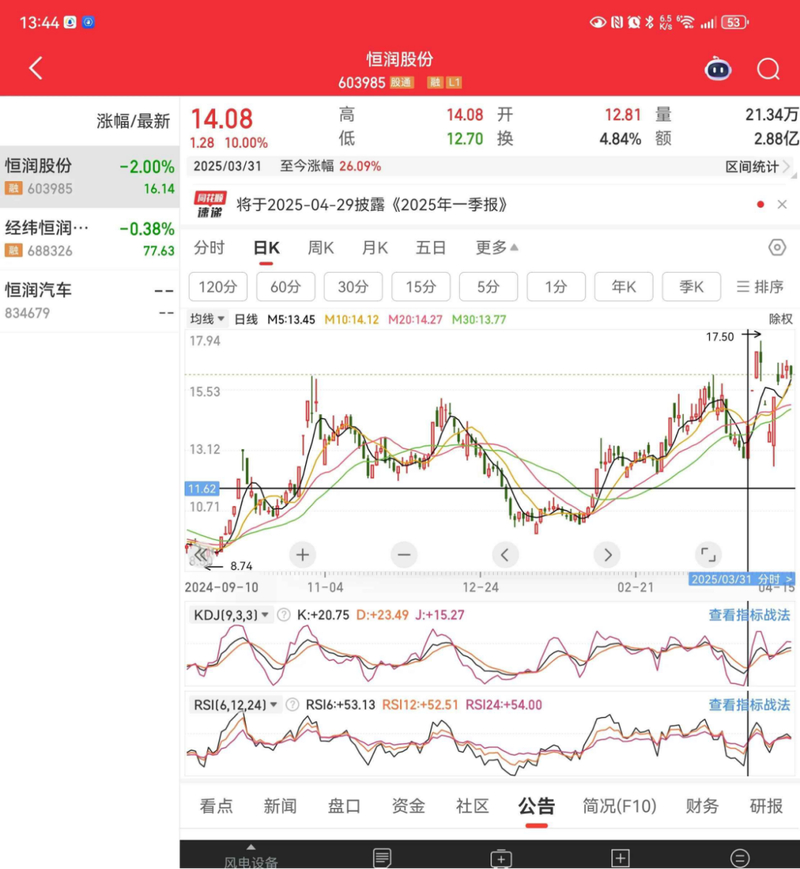Click KDJ indicator help question mark
This screenshot has width=800, height=869.
click(284, 615)
